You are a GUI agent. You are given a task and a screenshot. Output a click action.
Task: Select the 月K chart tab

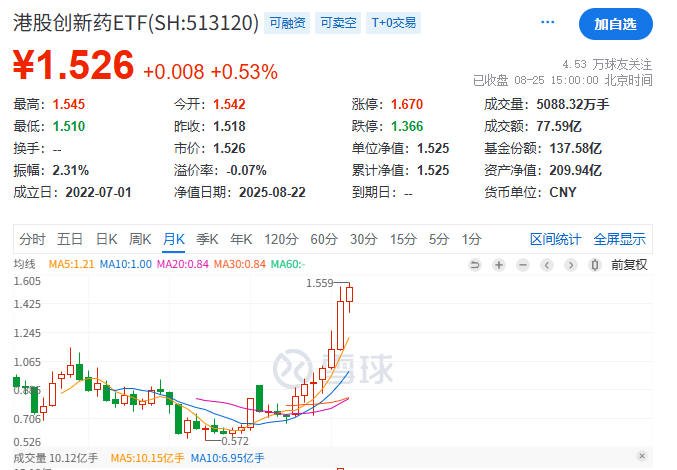click(174, 239)
